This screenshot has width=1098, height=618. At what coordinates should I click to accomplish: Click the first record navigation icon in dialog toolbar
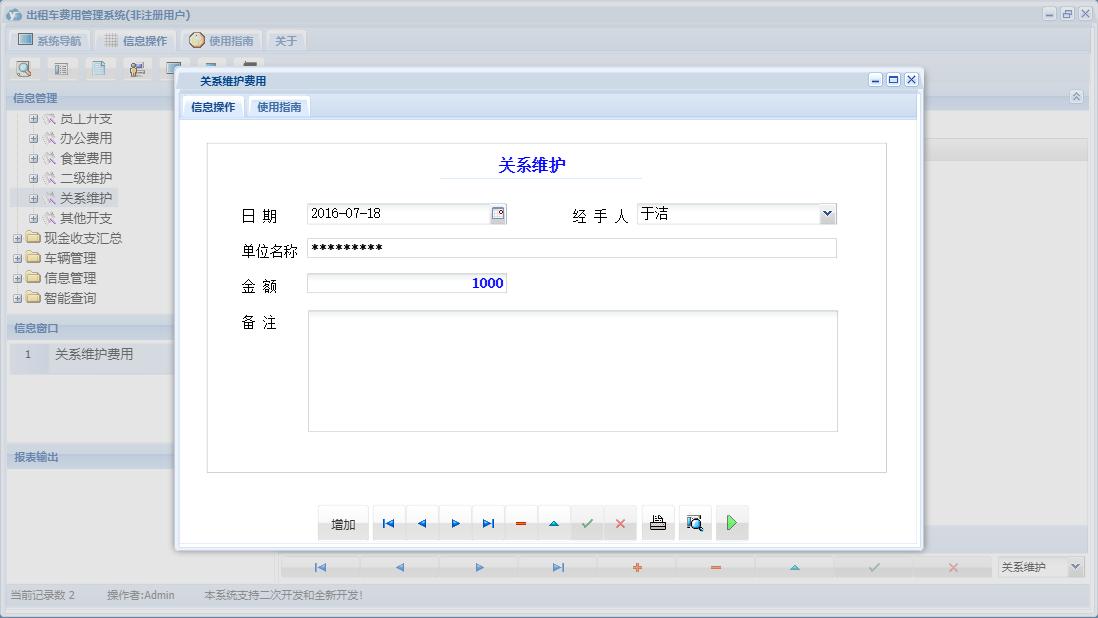tap(388, 522)
